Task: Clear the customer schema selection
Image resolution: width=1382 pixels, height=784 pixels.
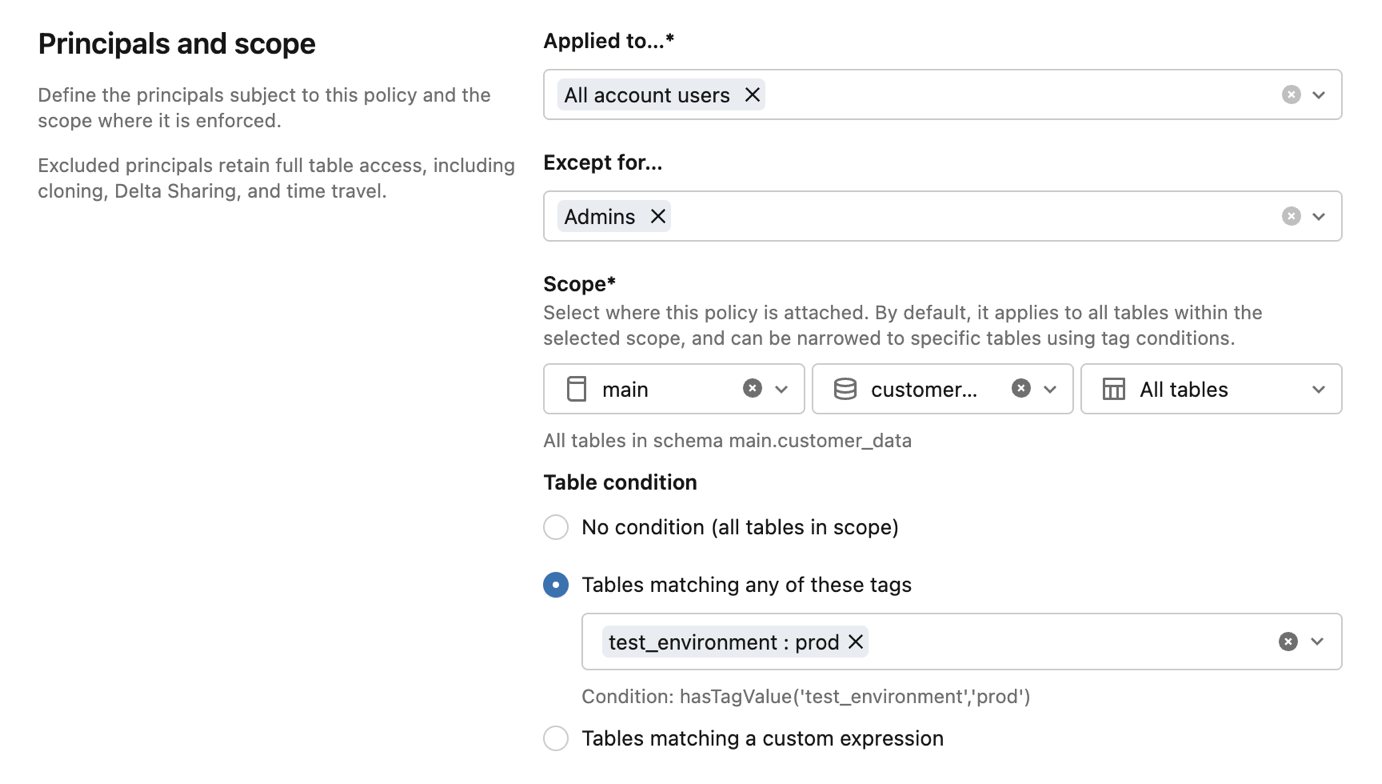Action: 1021,389
